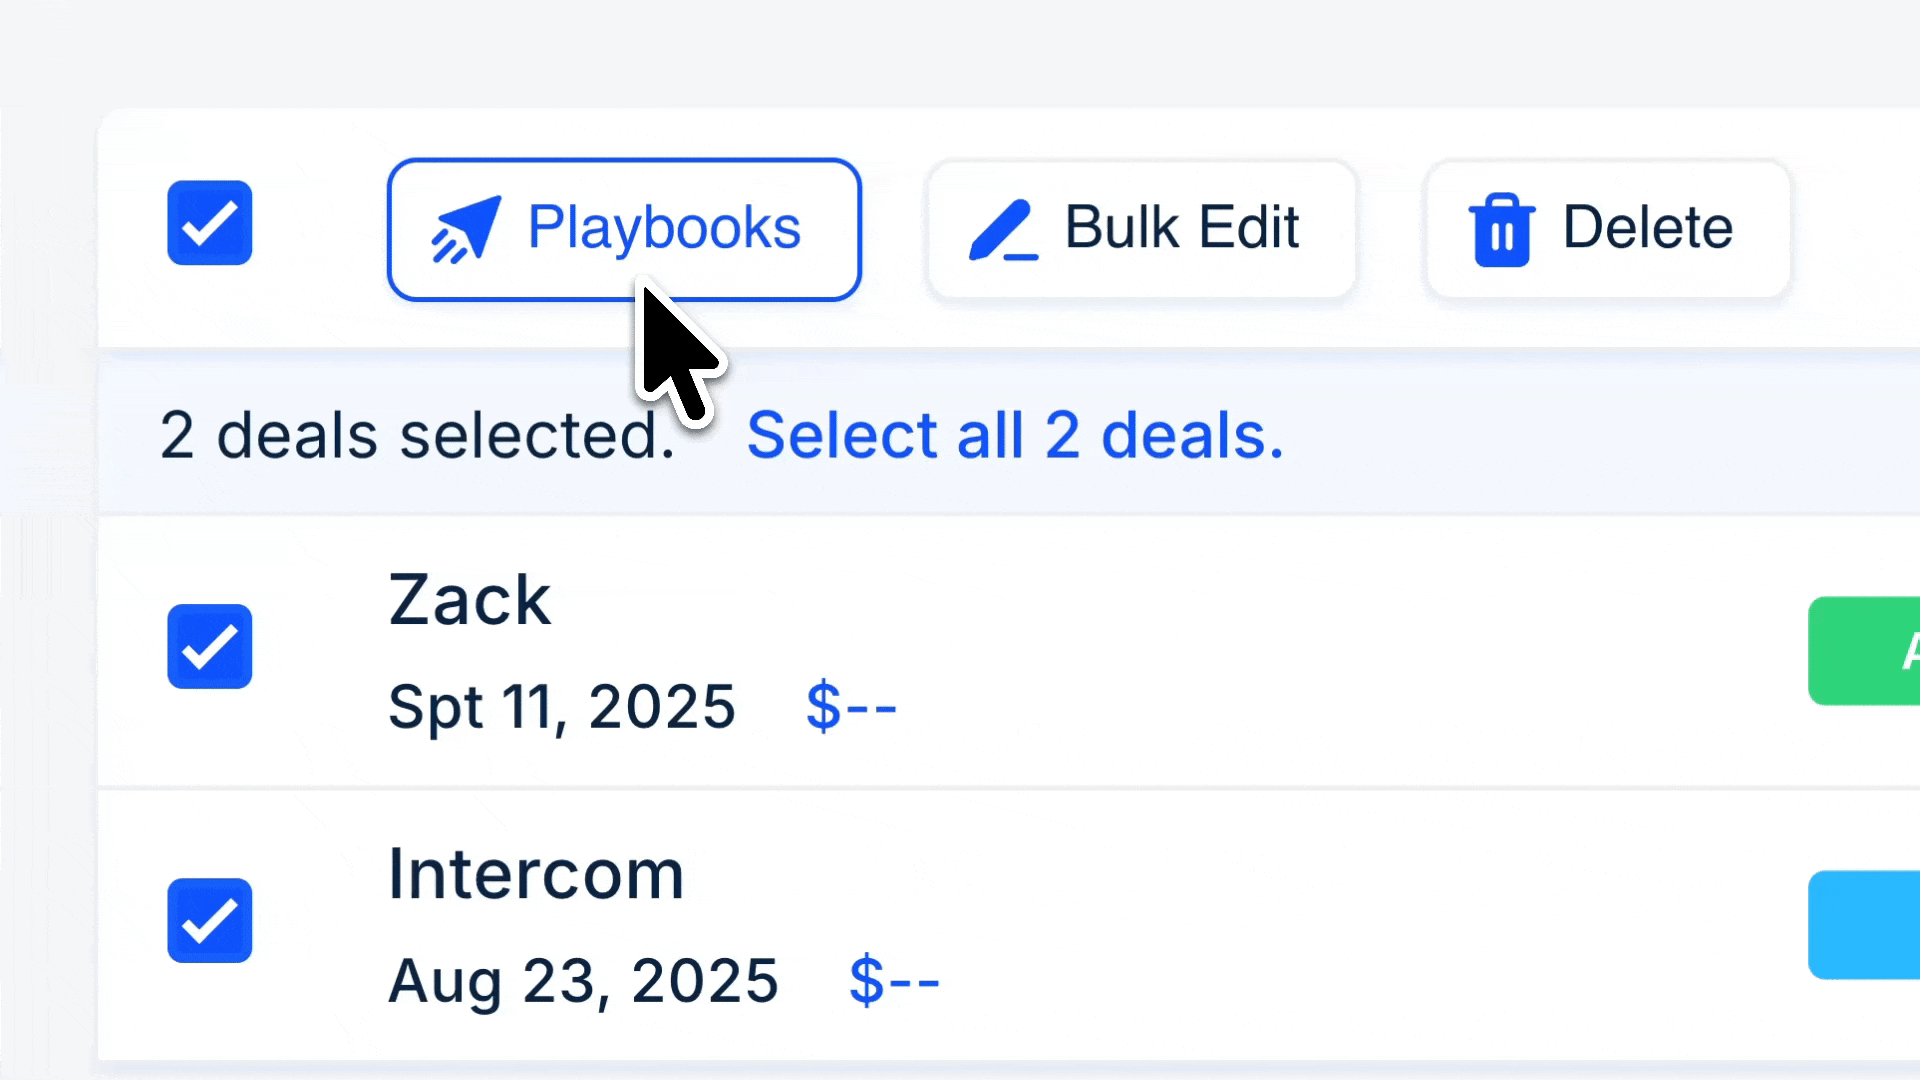Open the Zack deal name
The image size is (1920, 1080).
[x=469, y=600]
